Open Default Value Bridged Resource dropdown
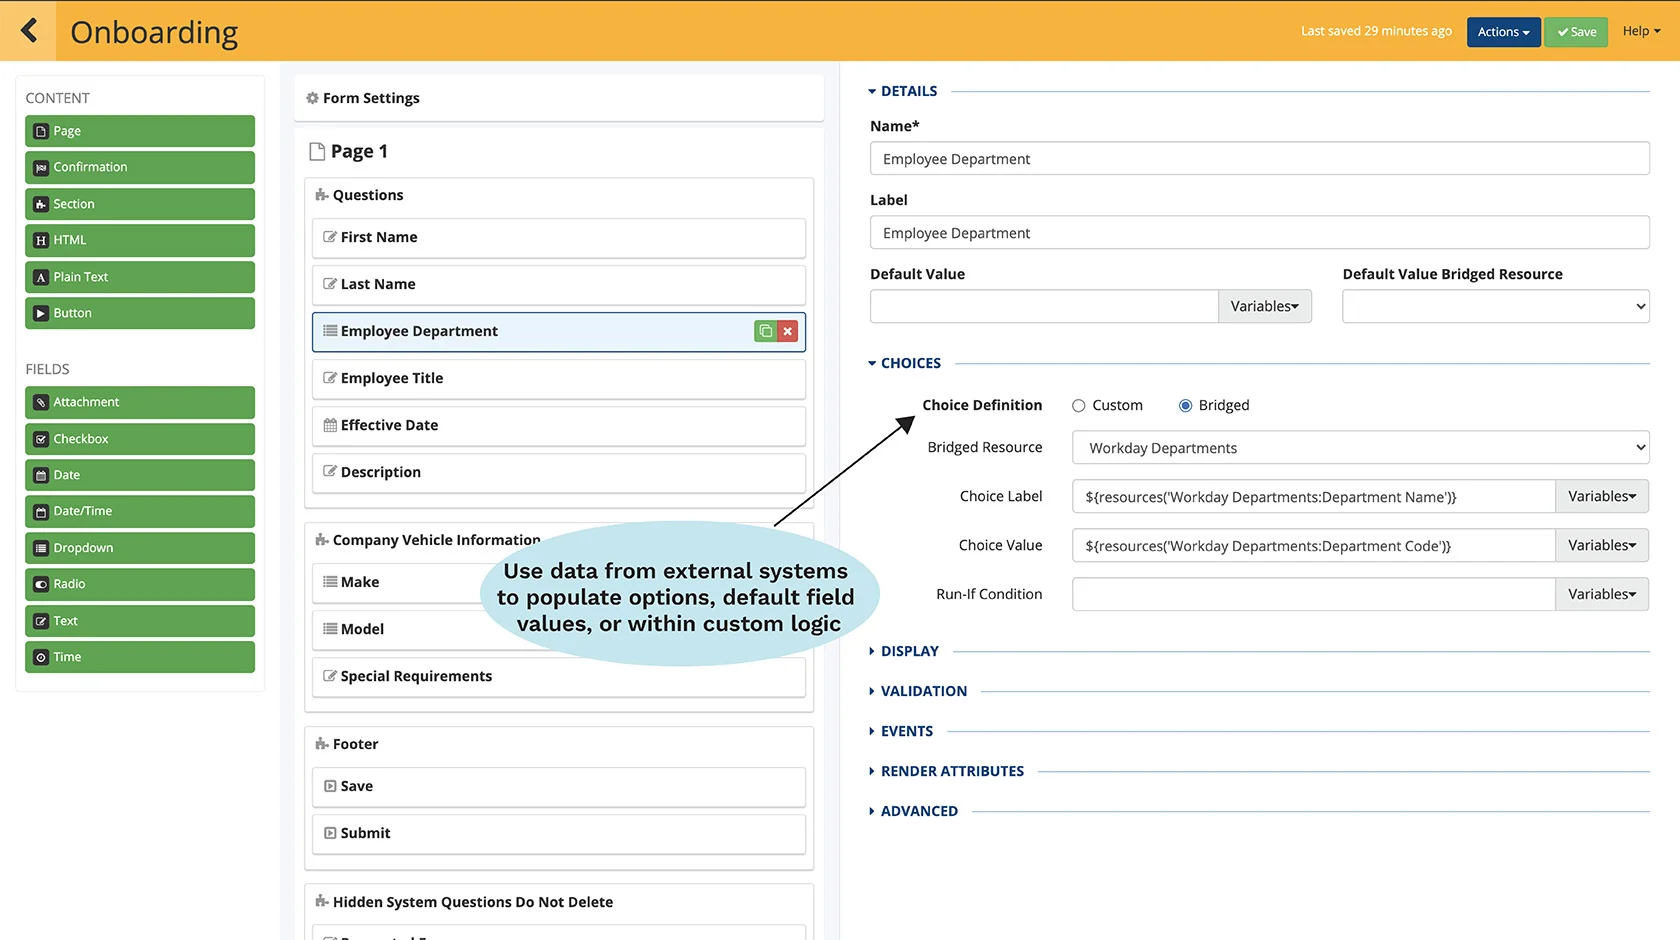Image resolution: width=1680 pixels, height=940 pixels. click(x=1495, y=306)
